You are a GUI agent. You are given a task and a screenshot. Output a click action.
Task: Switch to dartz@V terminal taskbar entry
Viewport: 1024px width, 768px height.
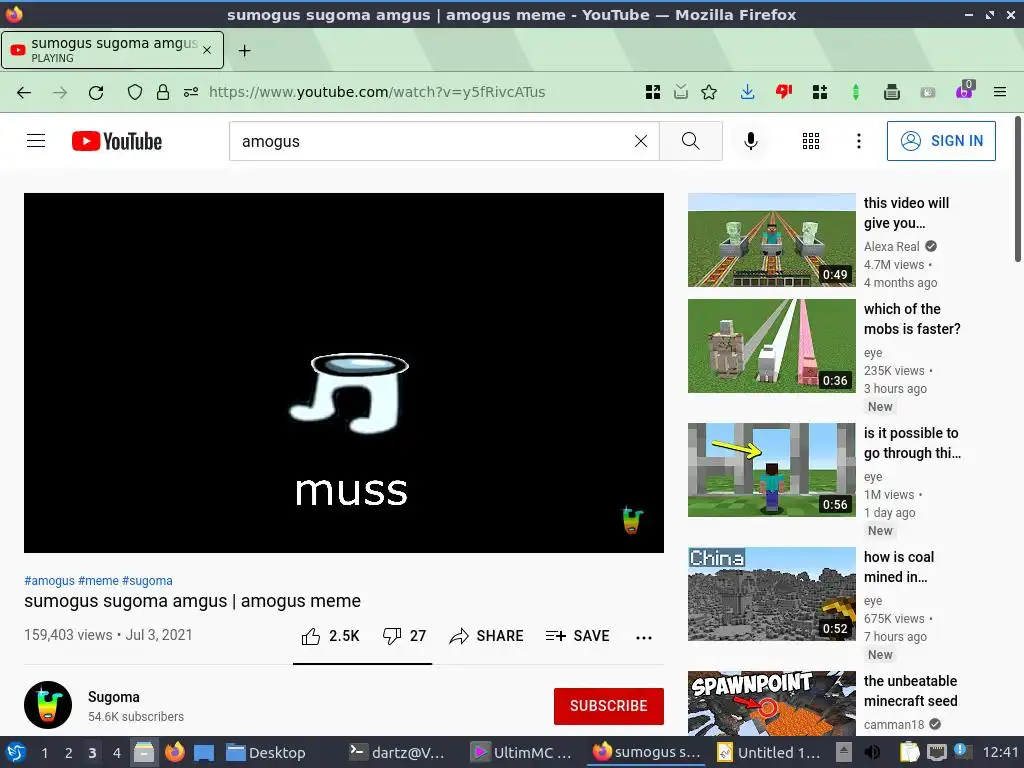tap(396, 752)
